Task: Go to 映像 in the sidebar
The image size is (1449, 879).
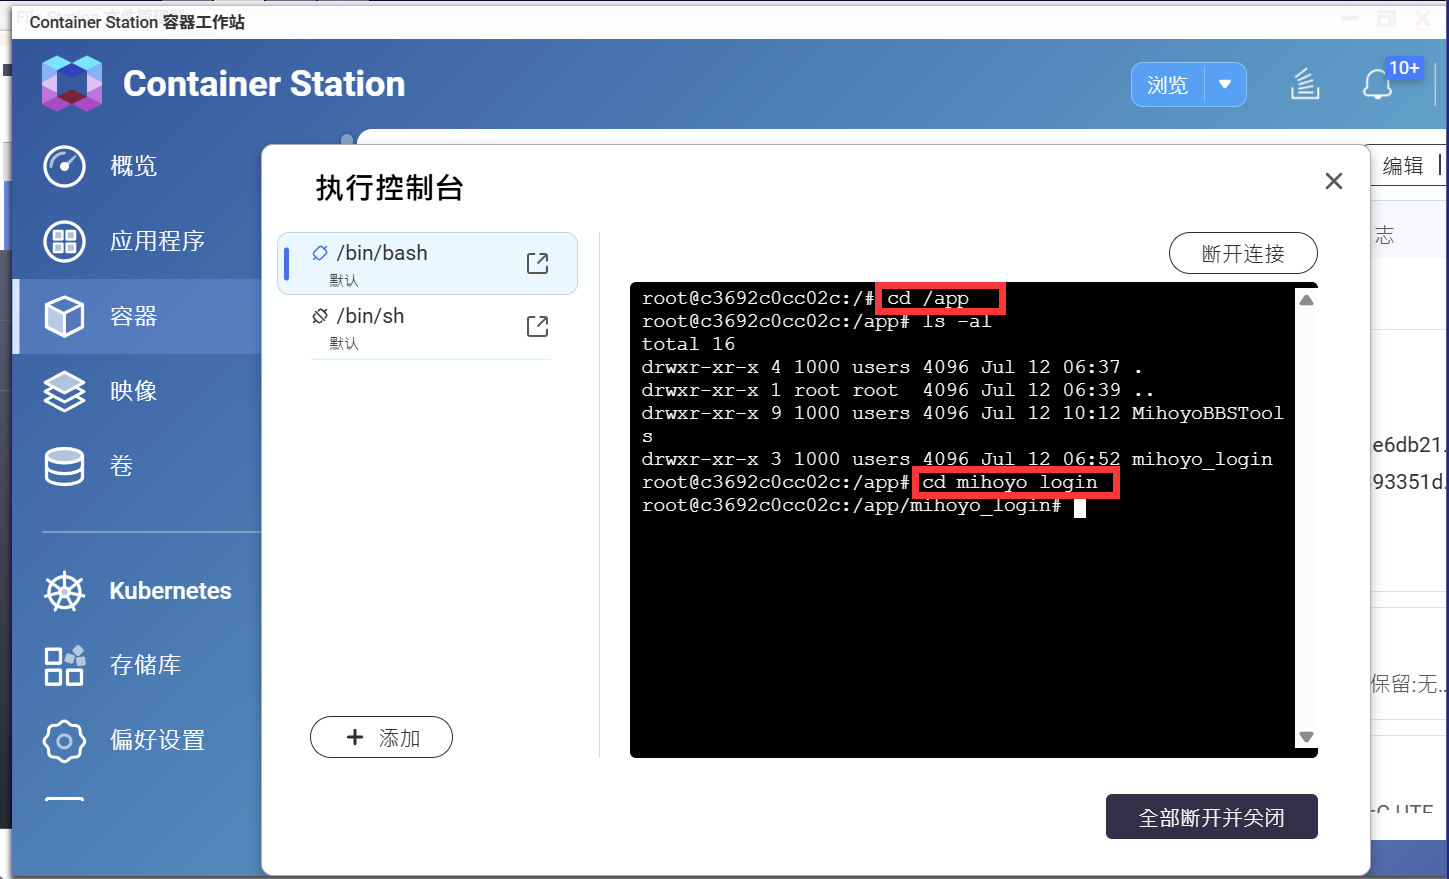Action: tap(134, 391)
